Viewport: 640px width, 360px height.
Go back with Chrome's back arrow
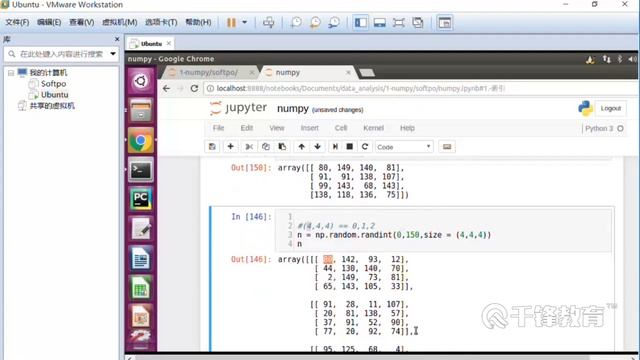pyautogui.click(x=166, y=89)
